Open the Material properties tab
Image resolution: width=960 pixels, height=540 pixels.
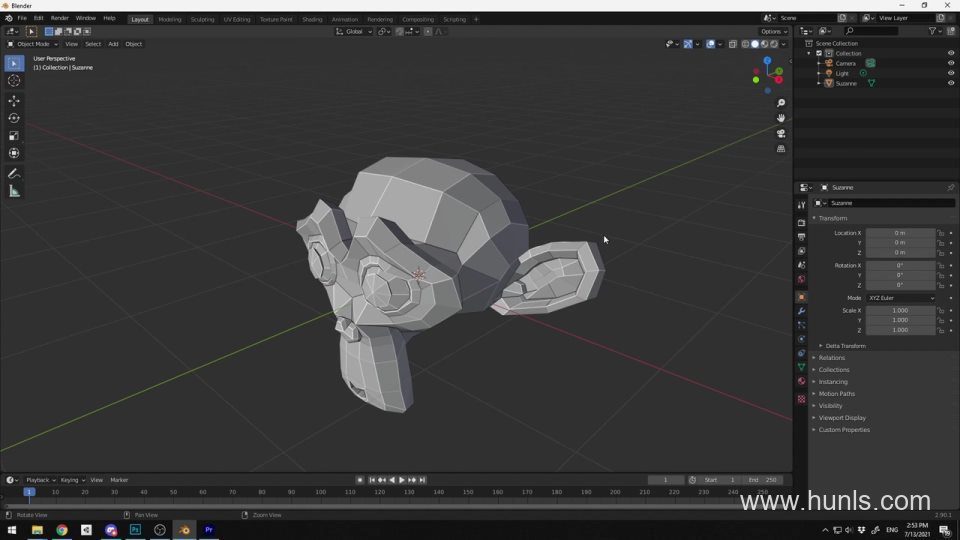tap(801, 381)
